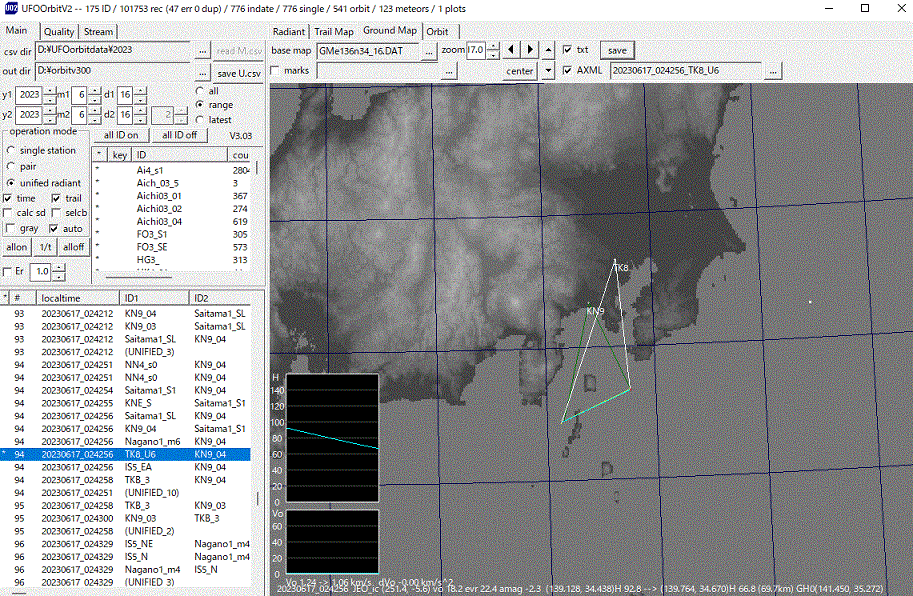913x596 pixels.
Task: Click the pan right arrow button
Action: (x=531, y=50)
